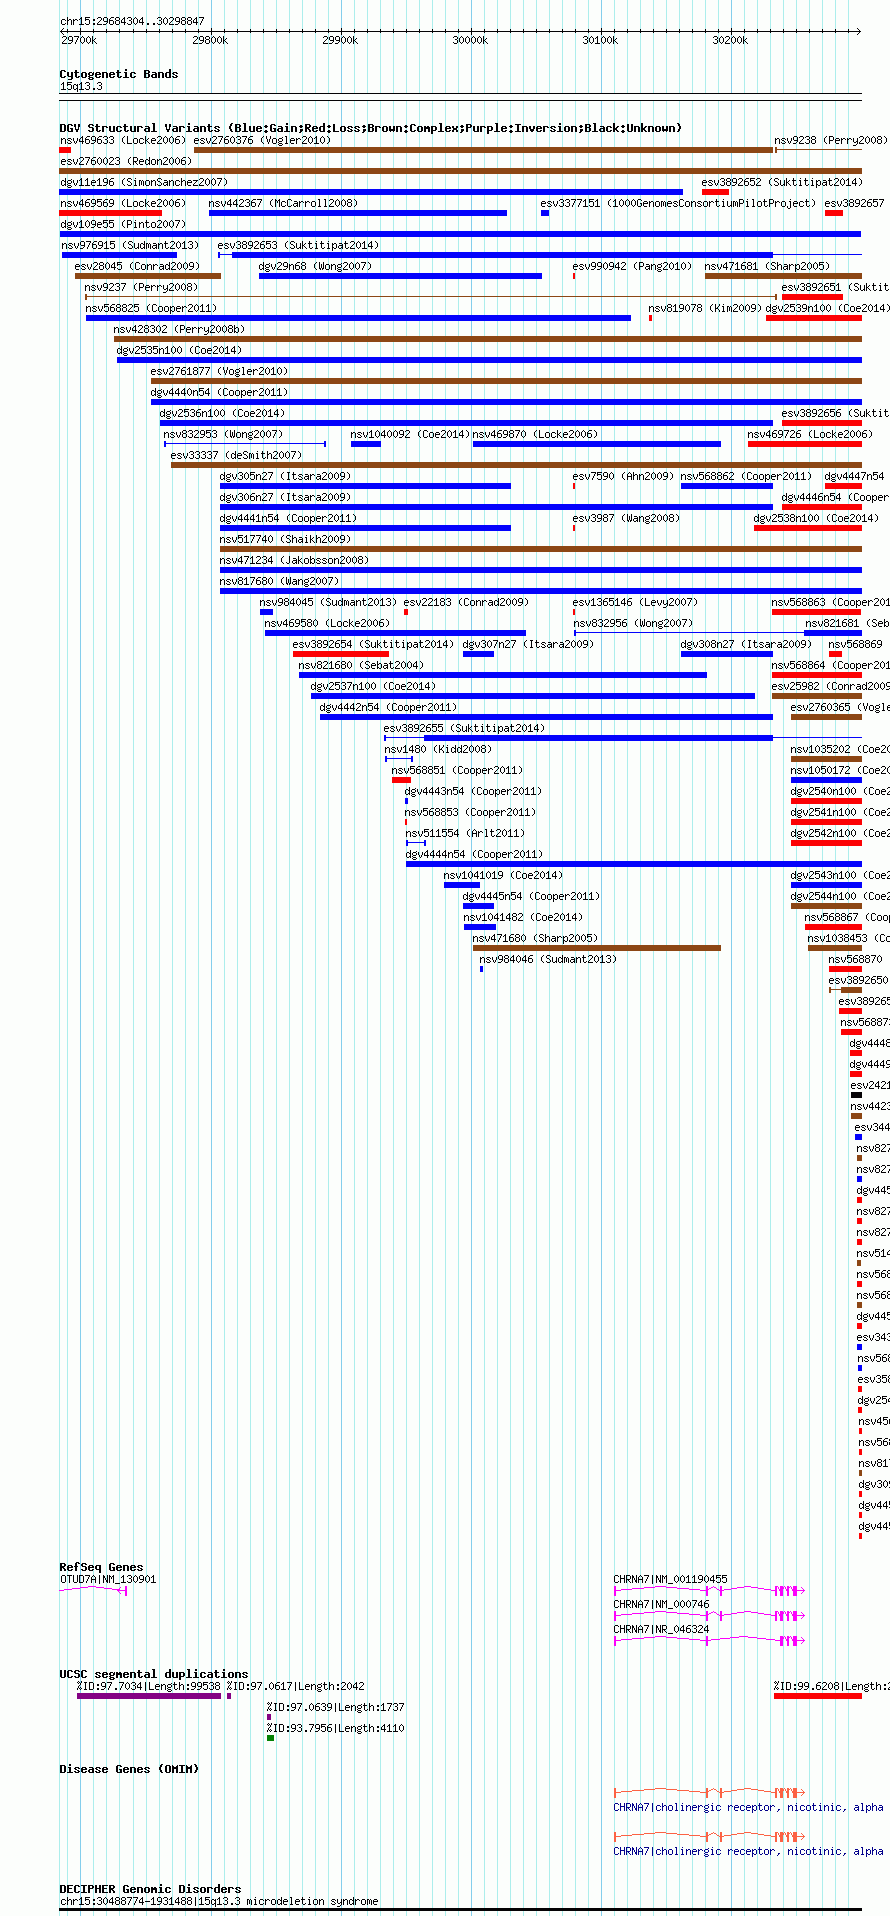Select variant nsv9238 (Perry2008)
This screenshot has width=890, height=1916.
coord(830,141)
